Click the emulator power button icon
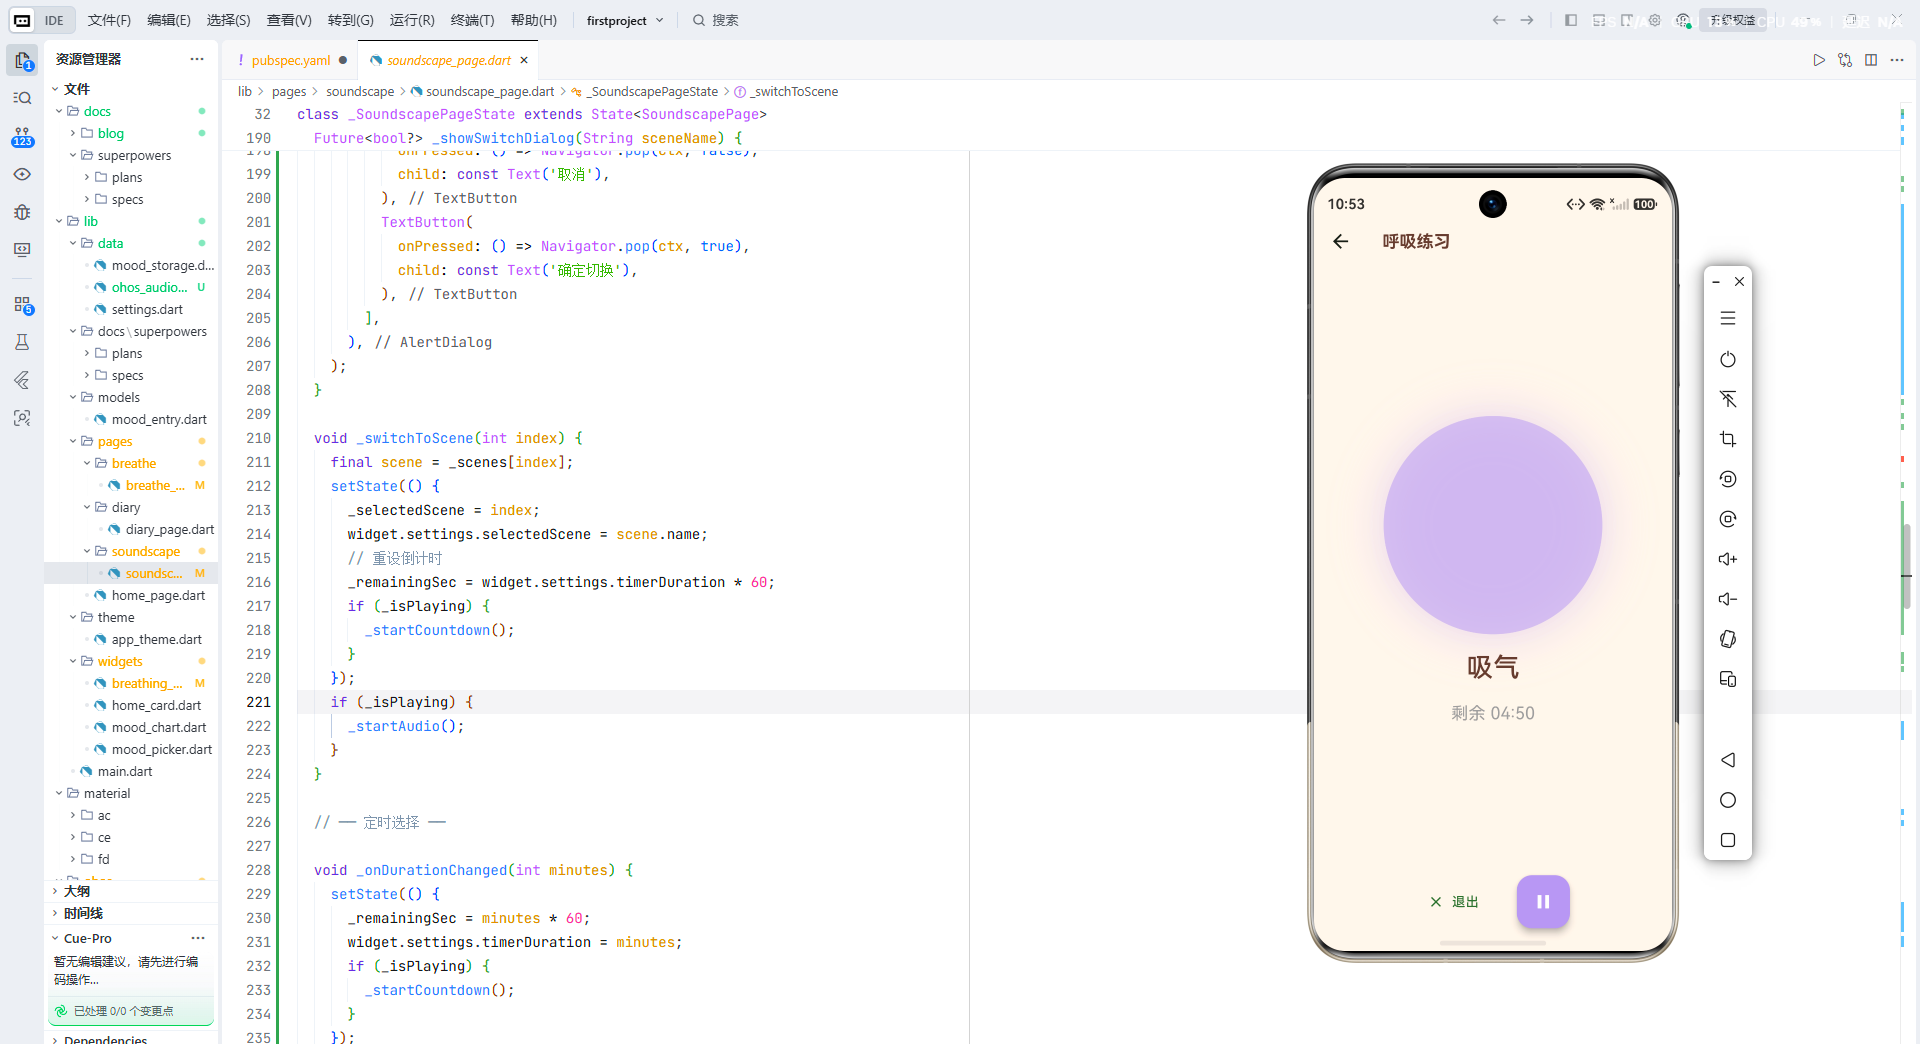The image size is (1920, 1044). click(1728, 359)
